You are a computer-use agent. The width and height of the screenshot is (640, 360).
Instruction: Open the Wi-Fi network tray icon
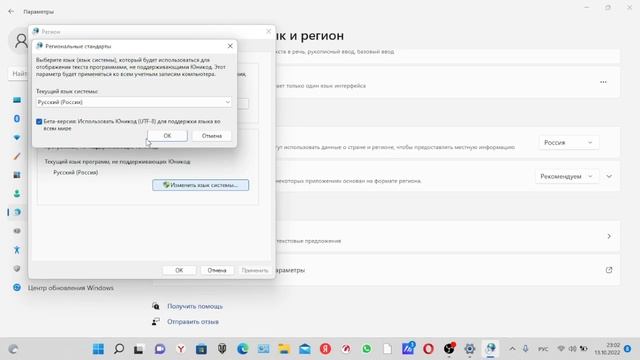[561, 349]
